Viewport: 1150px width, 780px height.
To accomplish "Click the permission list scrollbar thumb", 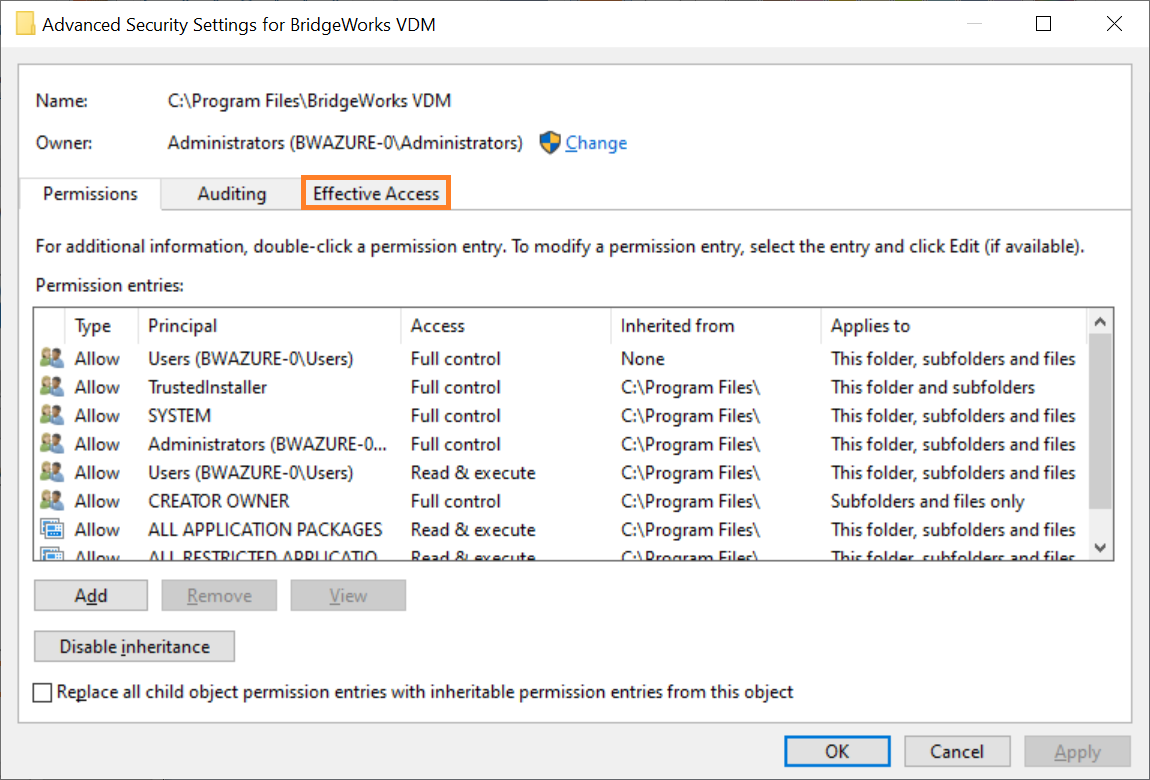I will (x=1099, y=421).
